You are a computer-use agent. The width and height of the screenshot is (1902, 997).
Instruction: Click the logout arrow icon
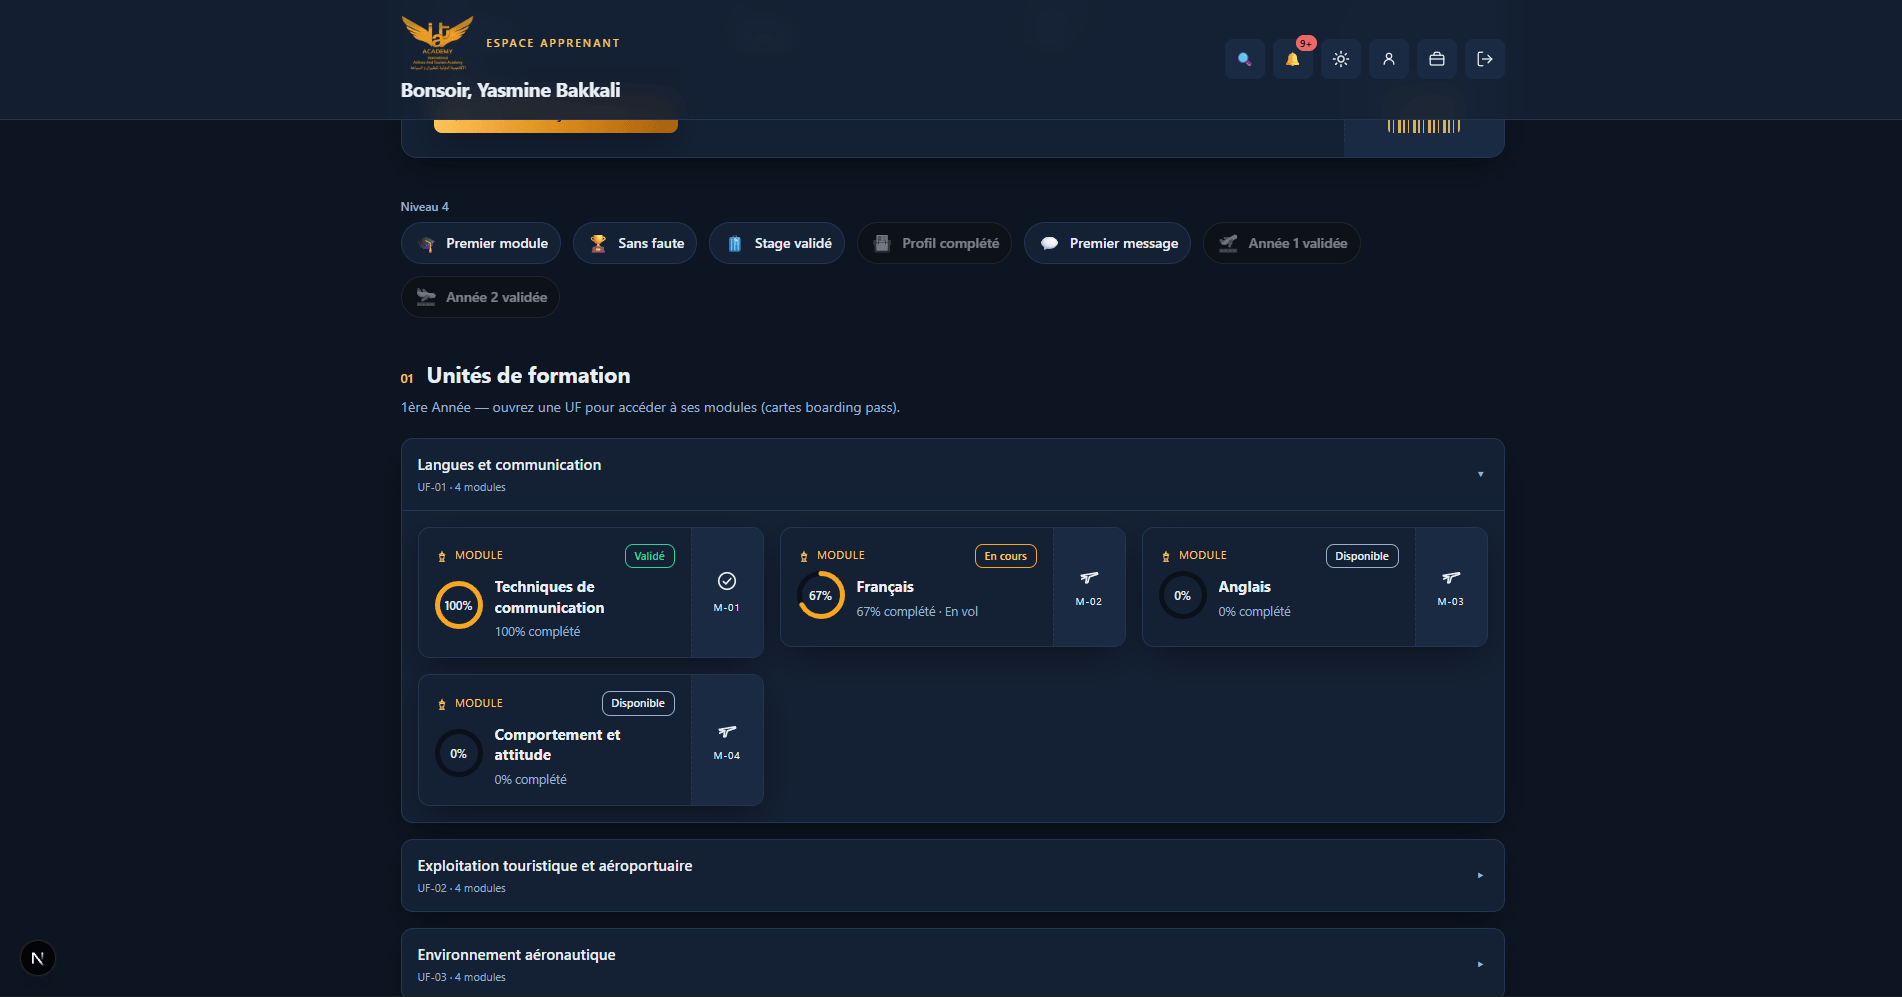[x=1484, y=59]
